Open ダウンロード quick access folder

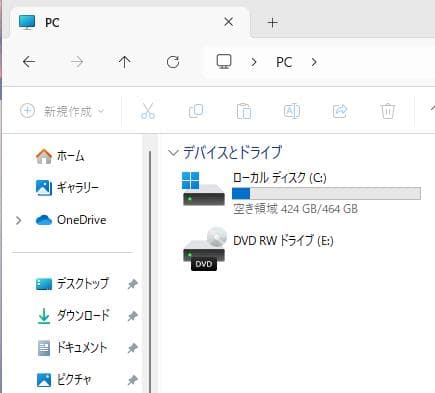coord(83,315)
